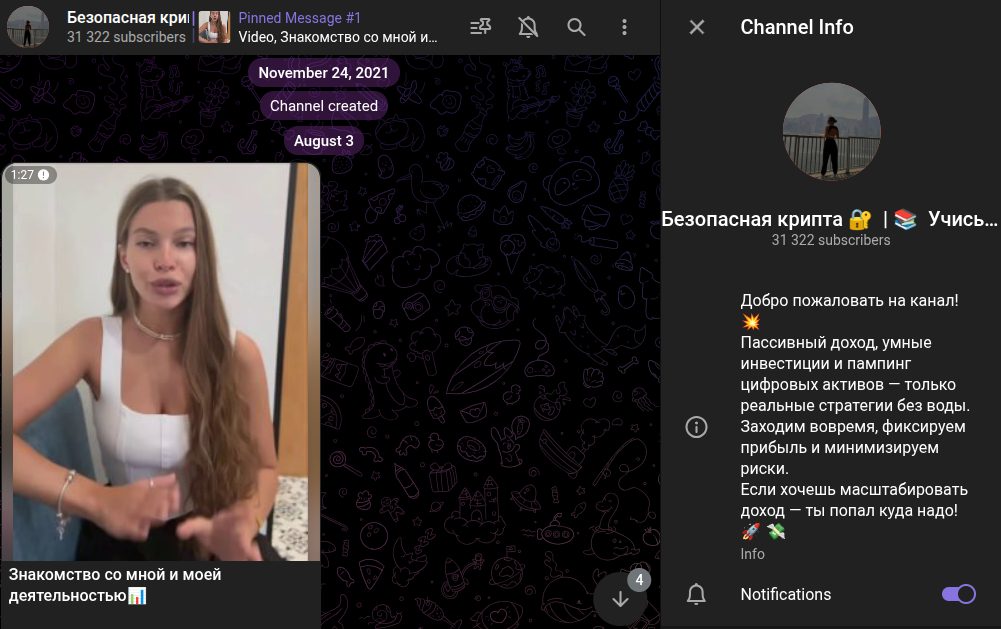Screen dimensions: 1001x629
Task: Click the channel title in Channel Info
Action: tap(830, 218)
